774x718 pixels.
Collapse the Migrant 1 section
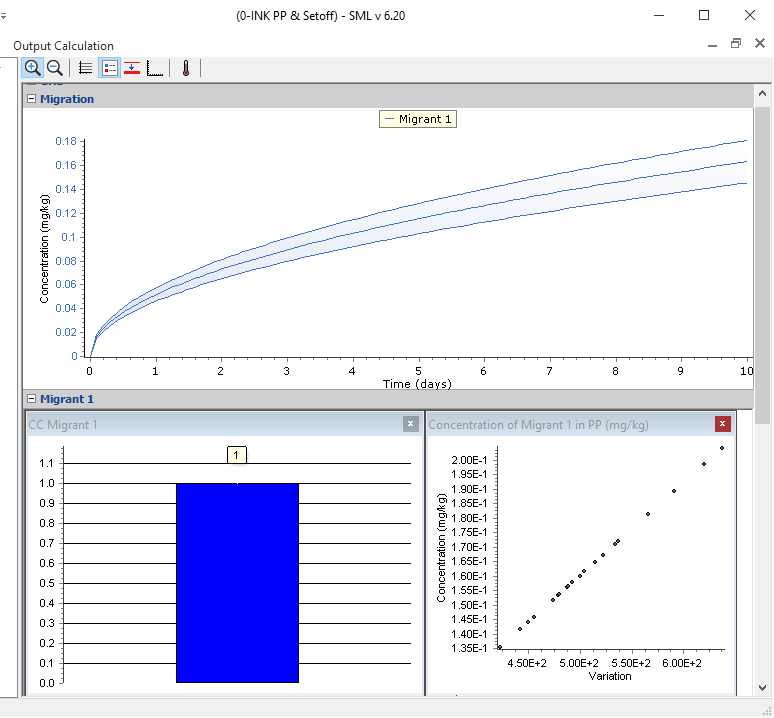(31, 399)
